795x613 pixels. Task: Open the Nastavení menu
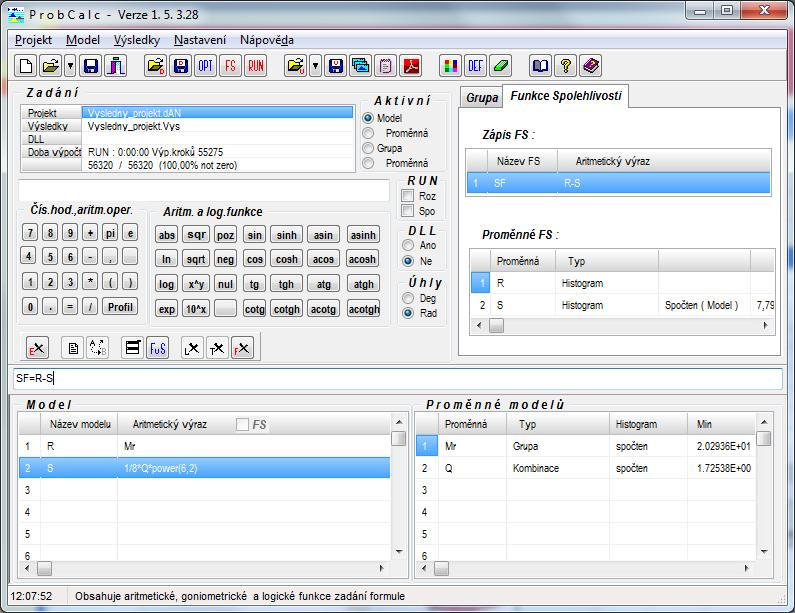click(x=200, y=40)
